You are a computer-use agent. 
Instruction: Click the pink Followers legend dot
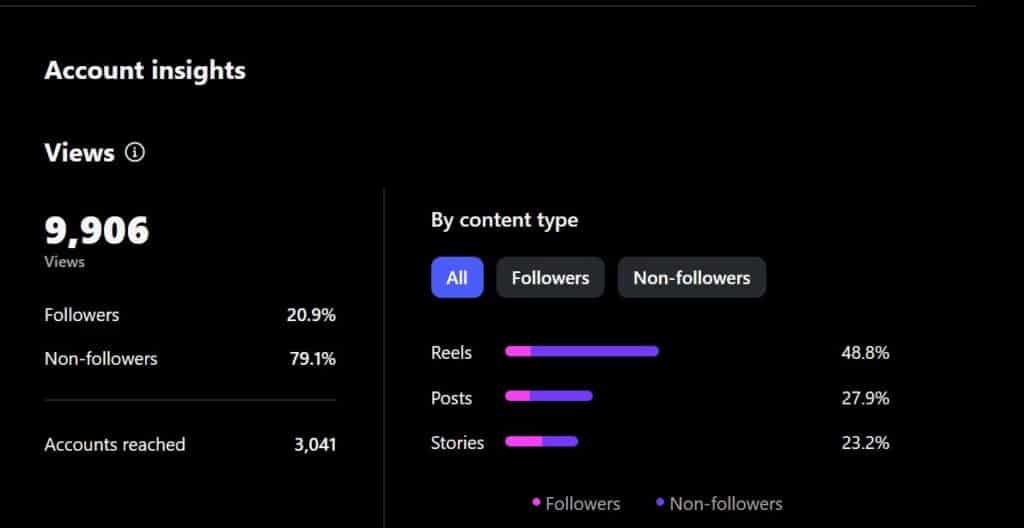537,502
